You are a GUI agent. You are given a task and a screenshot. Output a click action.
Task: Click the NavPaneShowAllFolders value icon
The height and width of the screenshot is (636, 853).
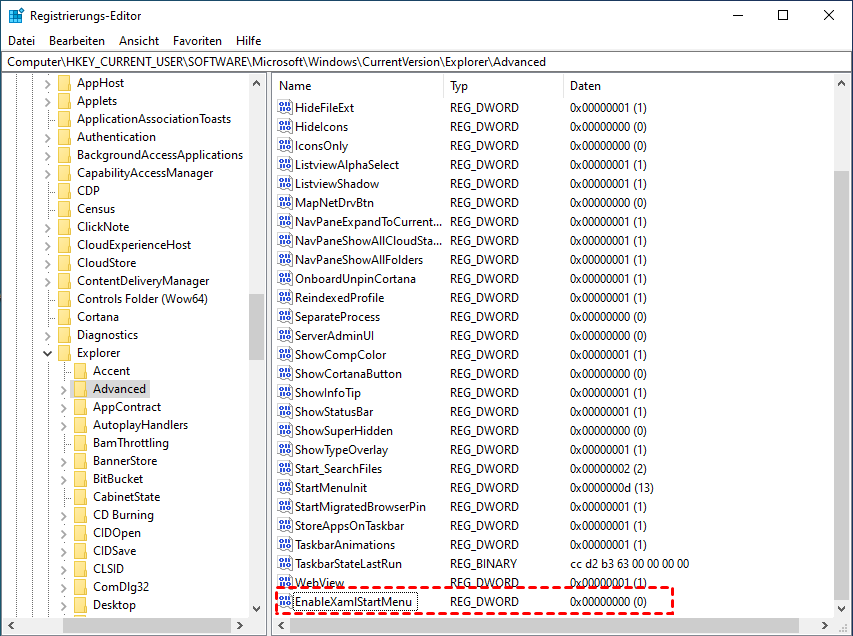(285, 260)
